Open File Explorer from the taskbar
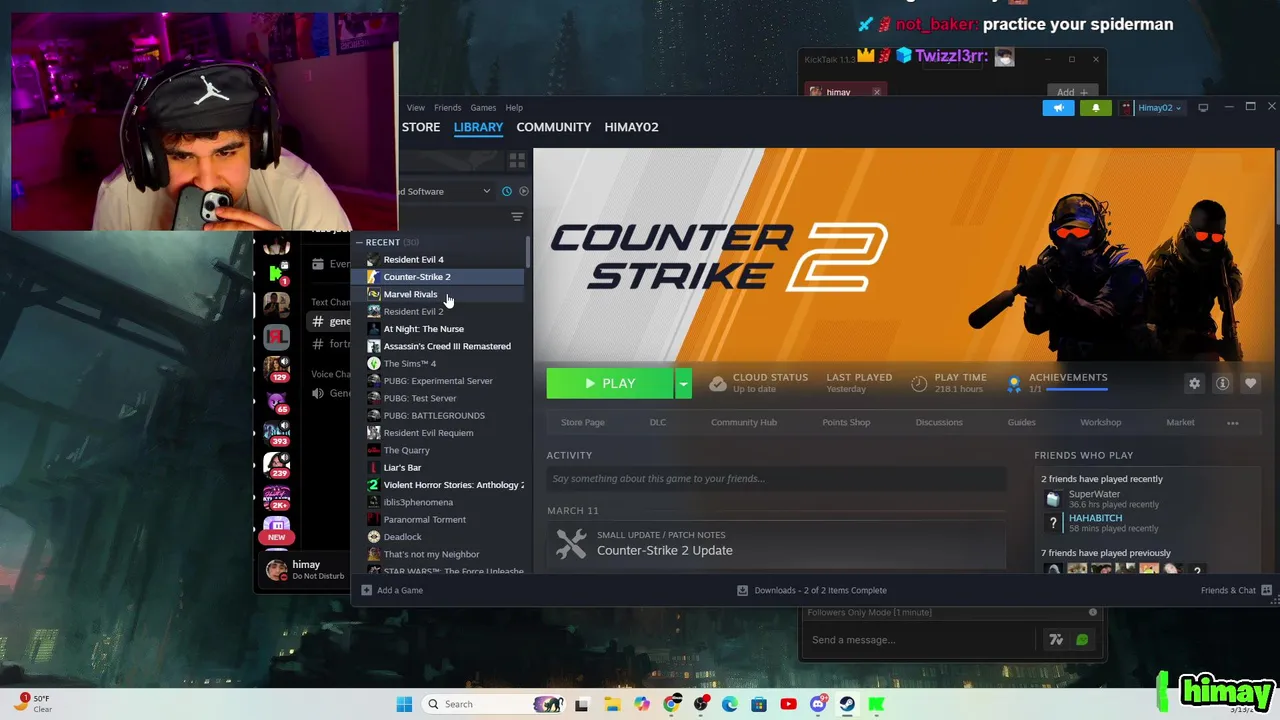The height and width of the screenshot is (720, 1280). (612, 704)
